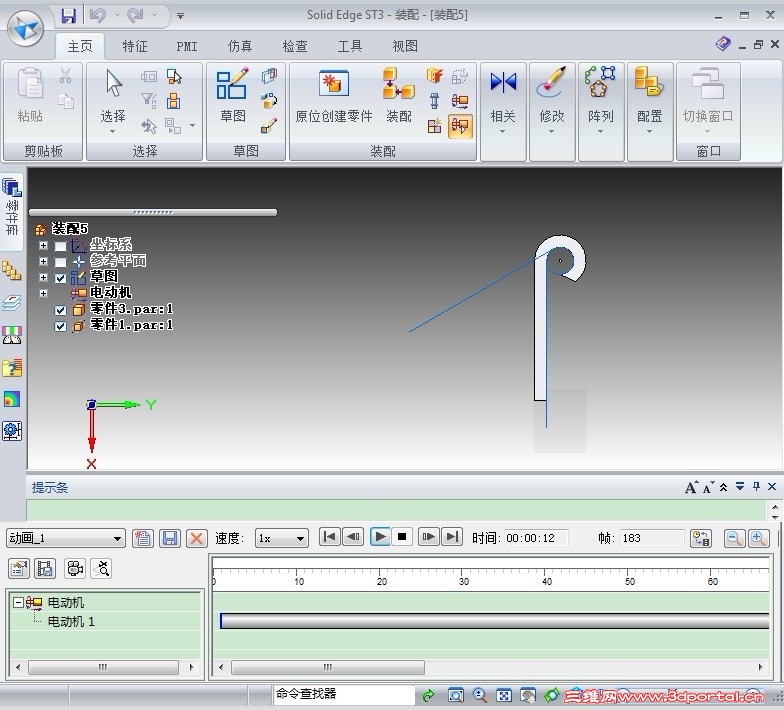Expand the 参考平面 tree node
784x710 pixels.
tap(44, 262)
